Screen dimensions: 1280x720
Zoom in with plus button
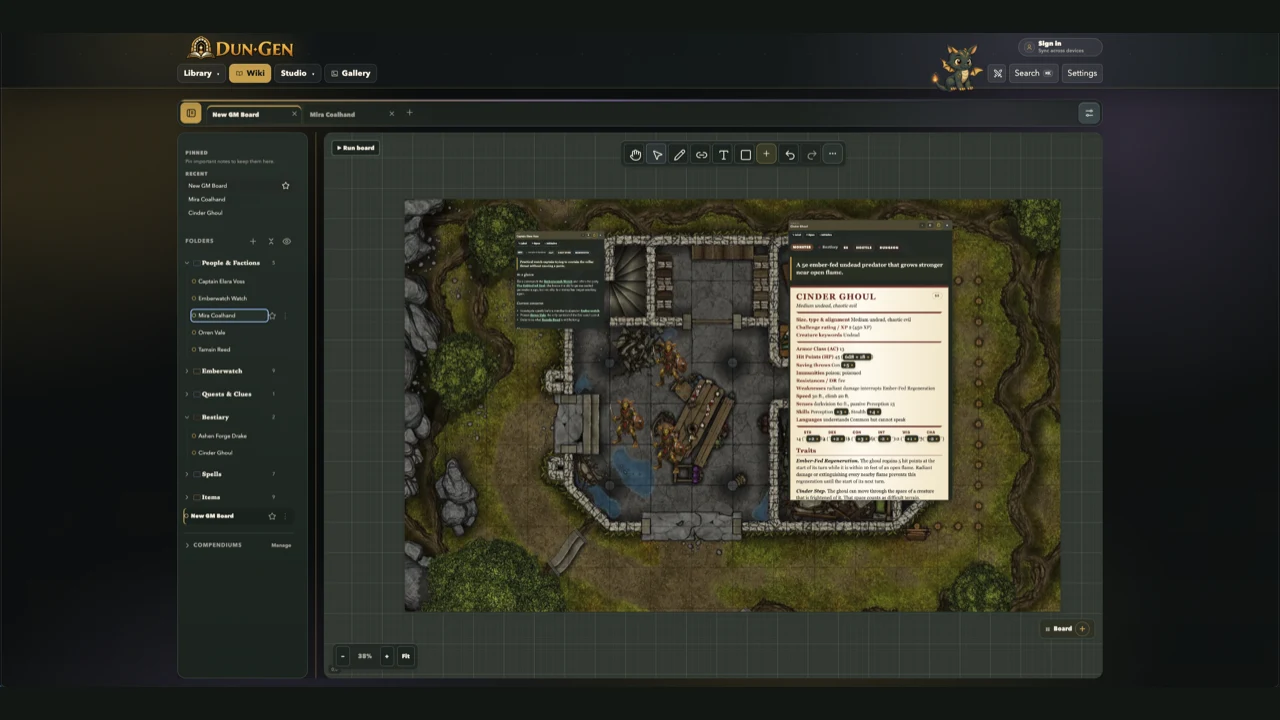point(386,656)
